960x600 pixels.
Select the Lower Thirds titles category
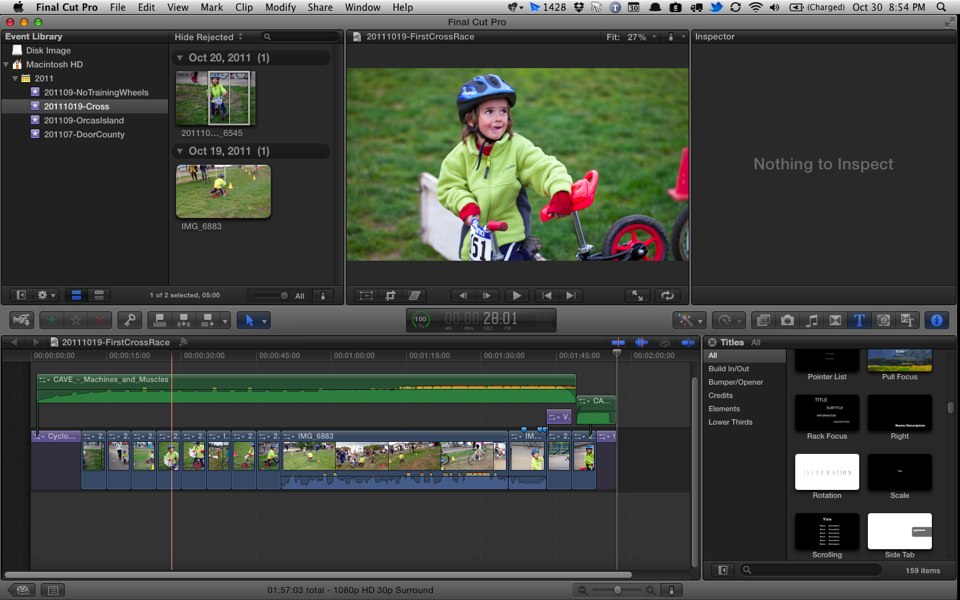click(x=730, y=422)
